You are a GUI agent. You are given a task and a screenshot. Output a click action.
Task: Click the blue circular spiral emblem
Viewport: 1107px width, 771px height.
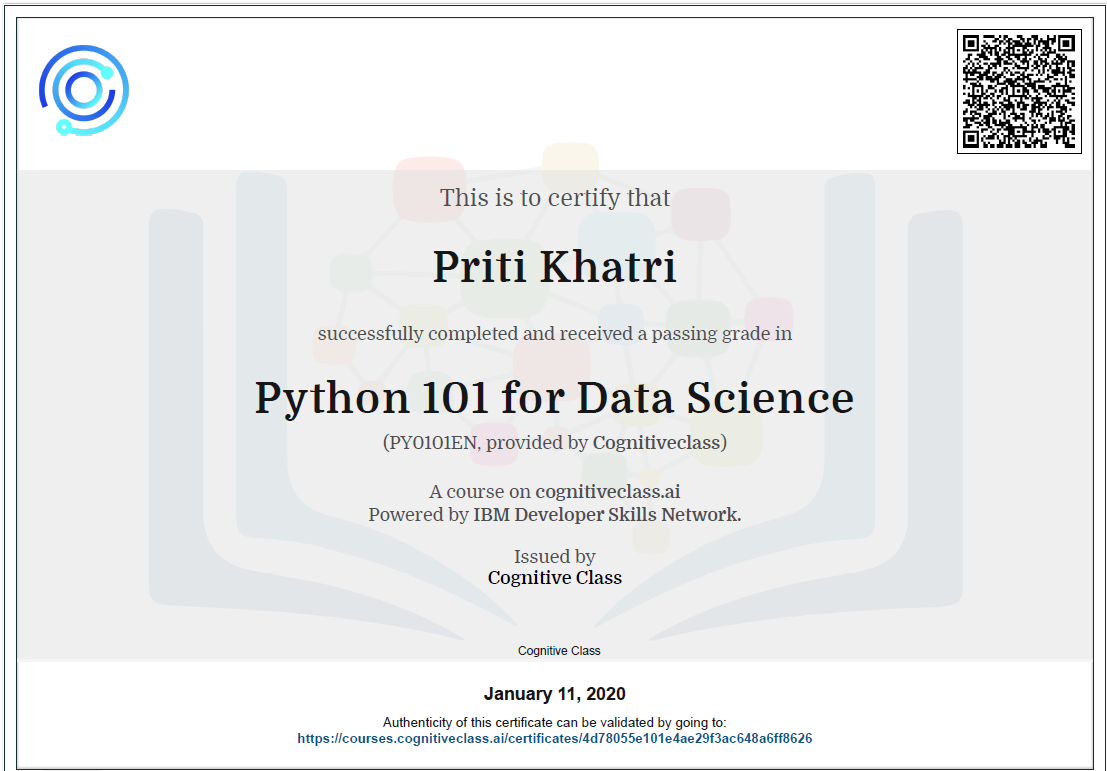pos(84,89)
